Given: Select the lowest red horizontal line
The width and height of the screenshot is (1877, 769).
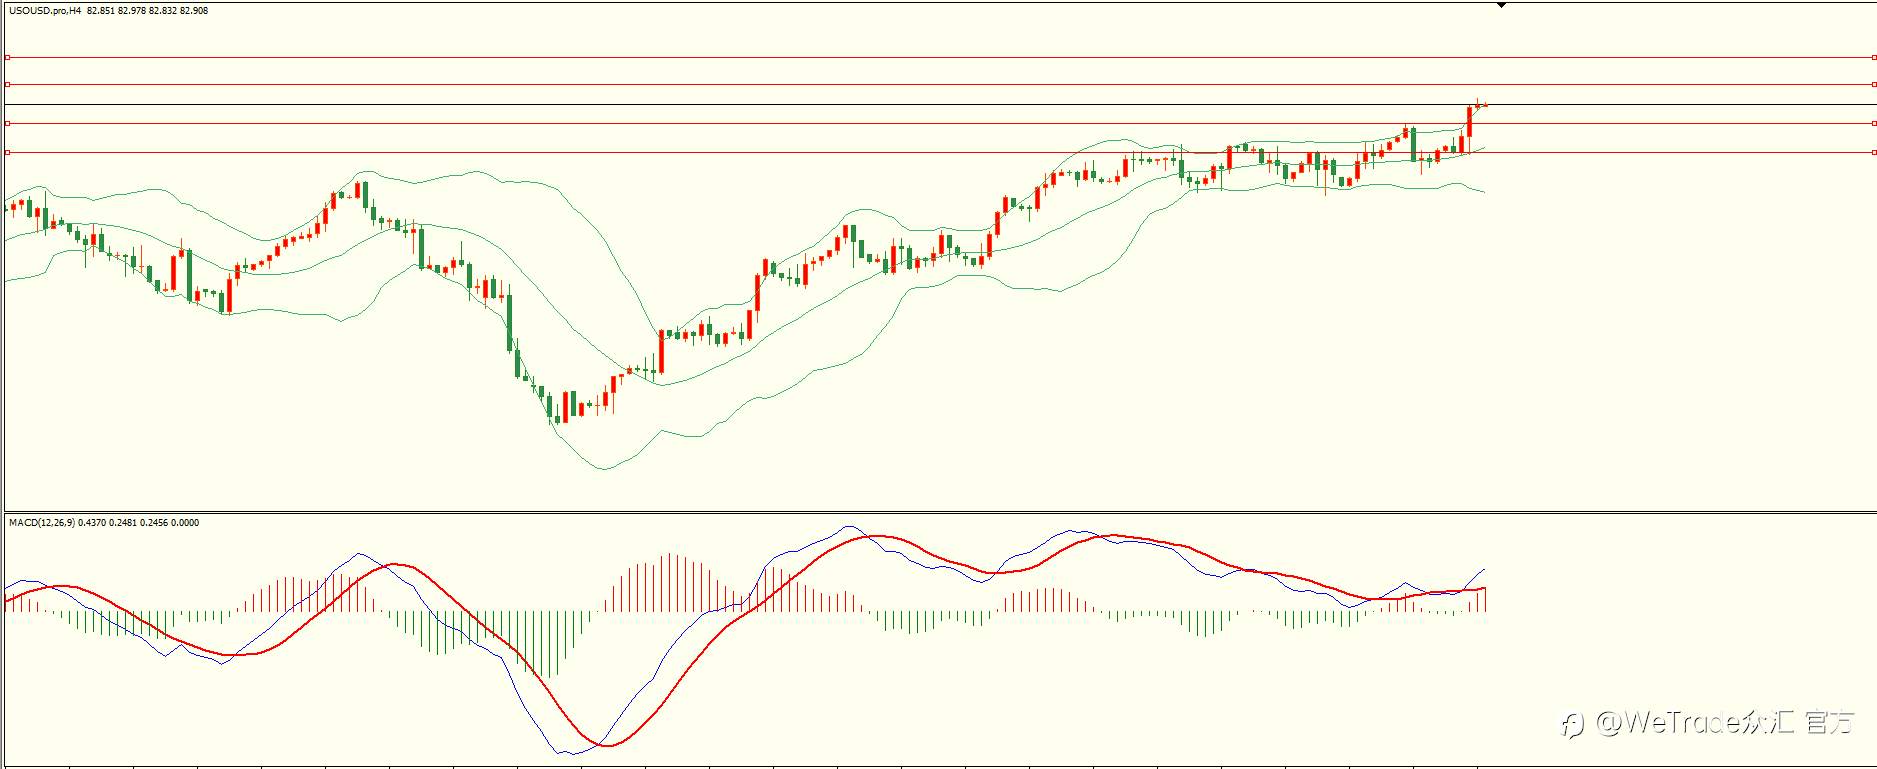Looking at the screenshot, I should (x=940, y=152).
